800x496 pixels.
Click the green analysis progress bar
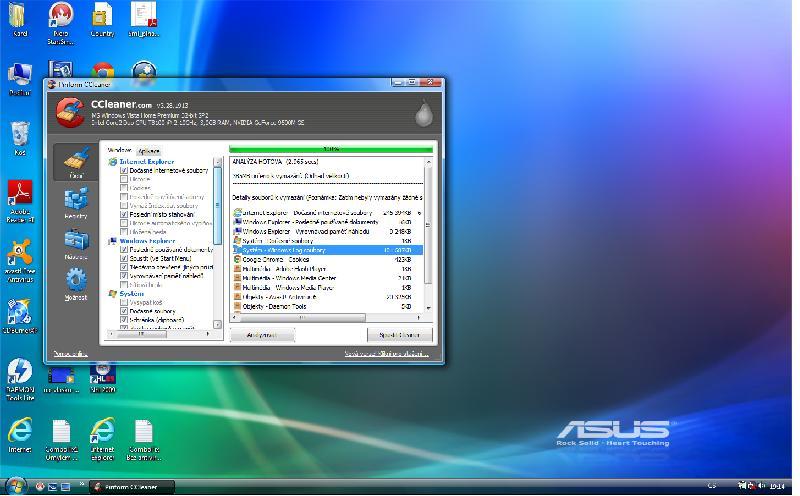pyautogui.click(x=331, y=149)
